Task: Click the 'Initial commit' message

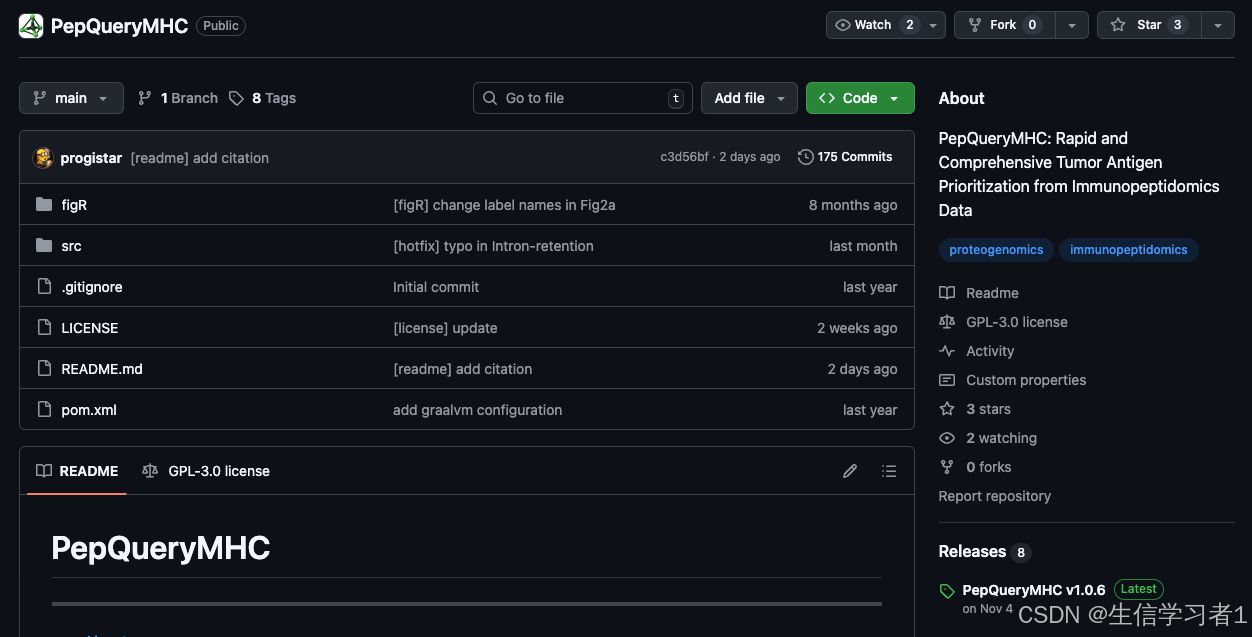Action: (x=436, y=287)
